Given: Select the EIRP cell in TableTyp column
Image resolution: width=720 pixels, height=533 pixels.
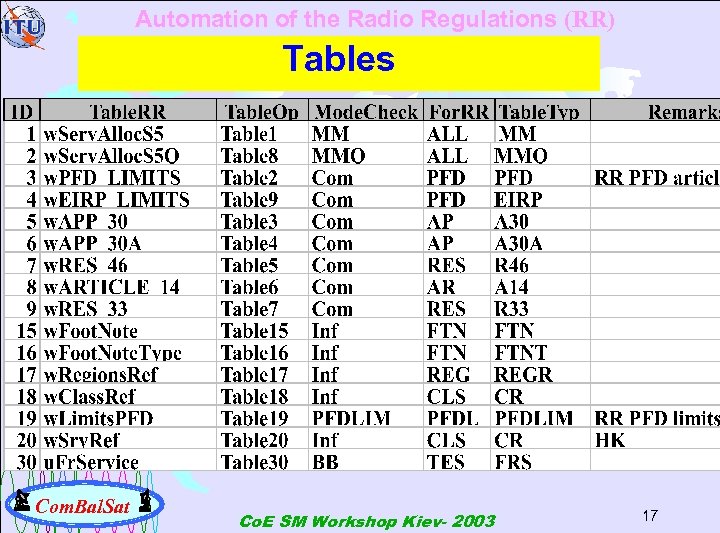Looking at the screenshot, I should point(542,199).
